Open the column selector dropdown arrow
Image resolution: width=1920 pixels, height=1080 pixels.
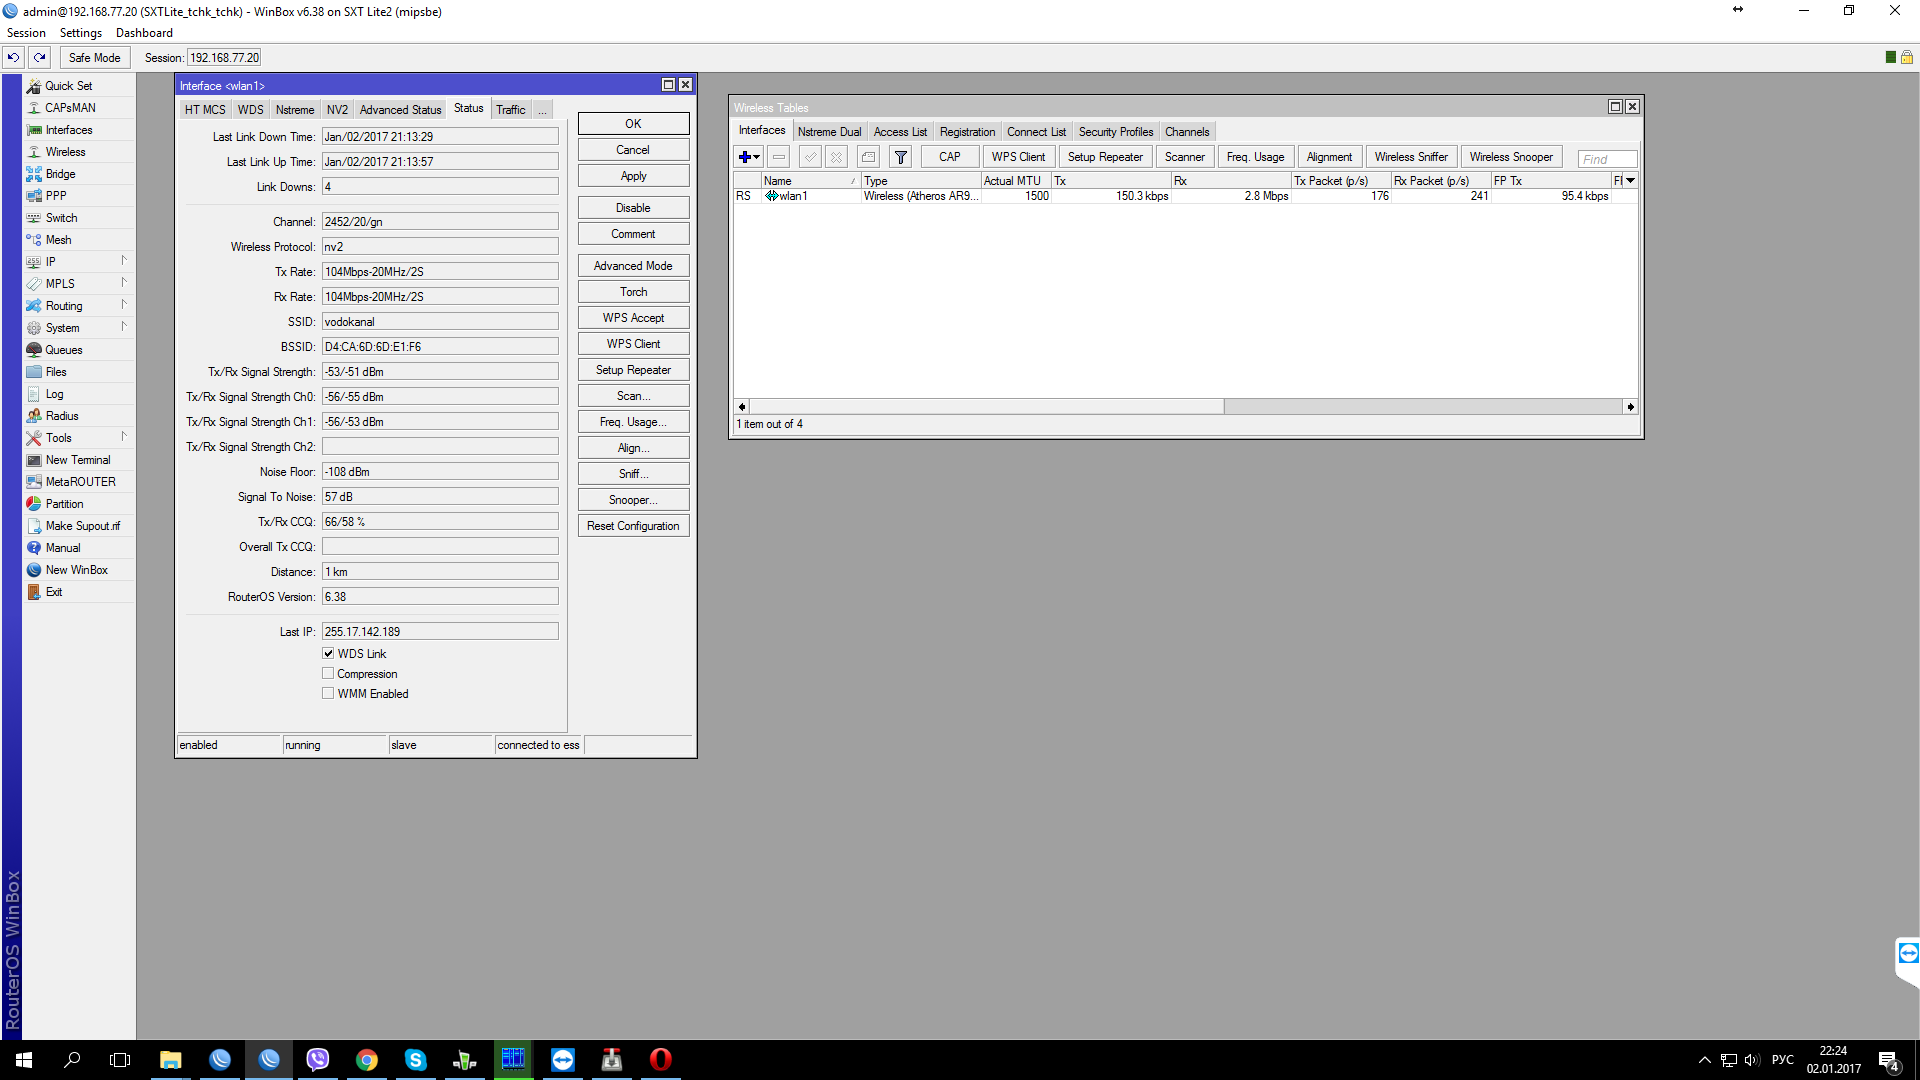coord(1630,180)
